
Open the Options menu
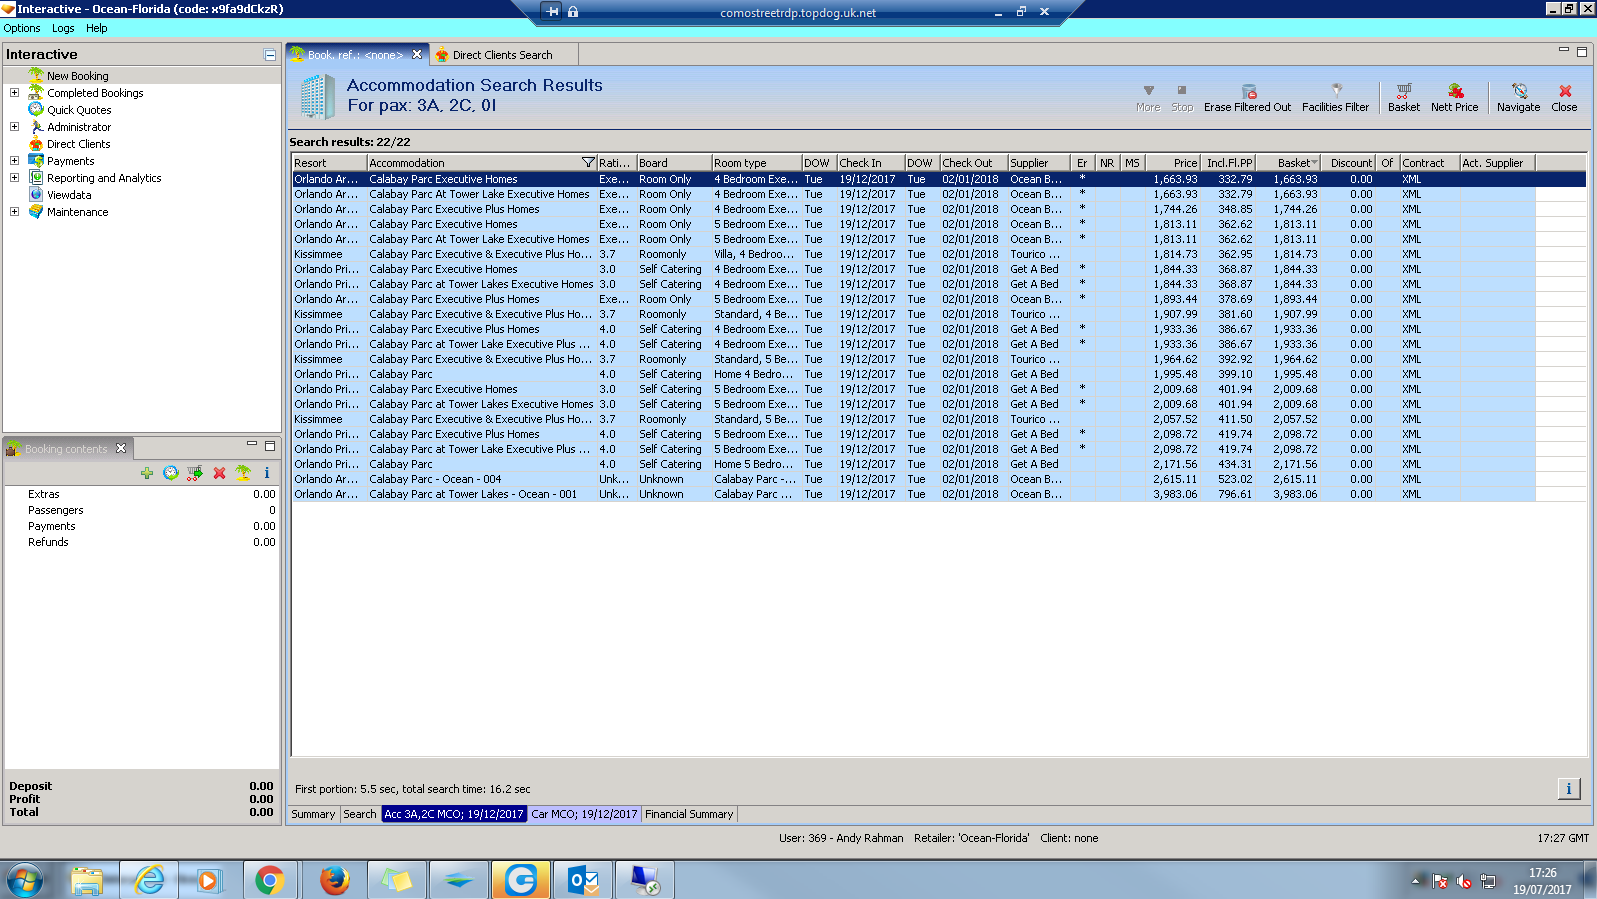click(22, 28)
